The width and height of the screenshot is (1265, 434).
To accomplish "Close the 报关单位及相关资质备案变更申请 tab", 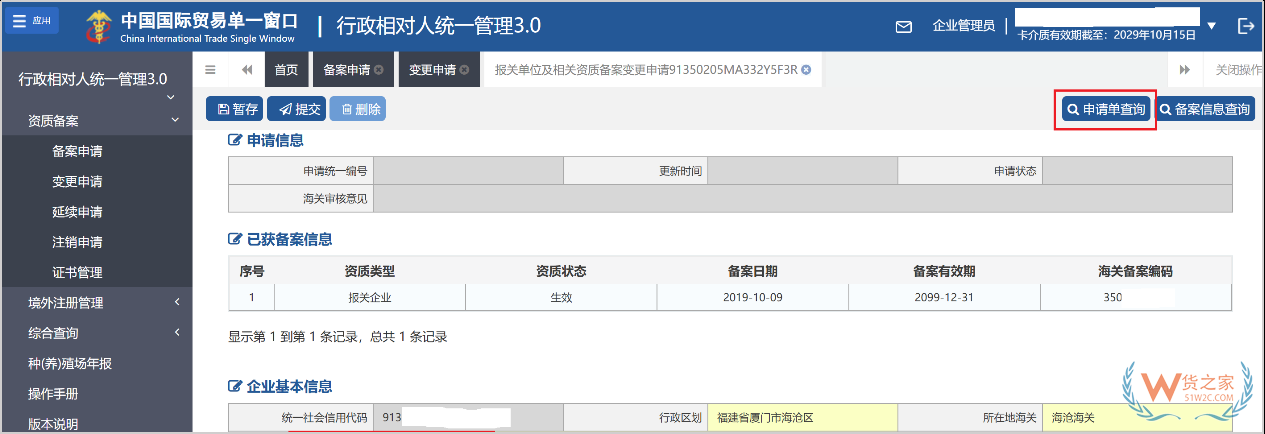I will coord(806,70).
